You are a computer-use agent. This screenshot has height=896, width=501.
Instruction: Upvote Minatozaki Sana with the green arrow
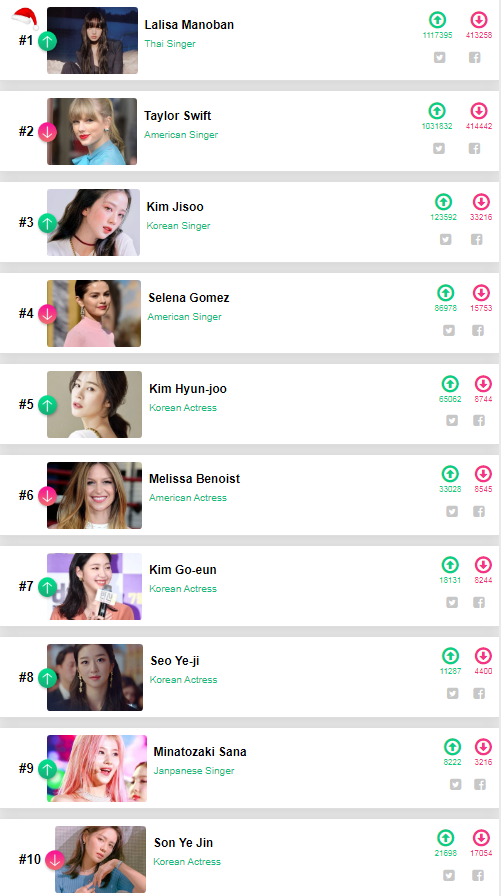[452, 747]
